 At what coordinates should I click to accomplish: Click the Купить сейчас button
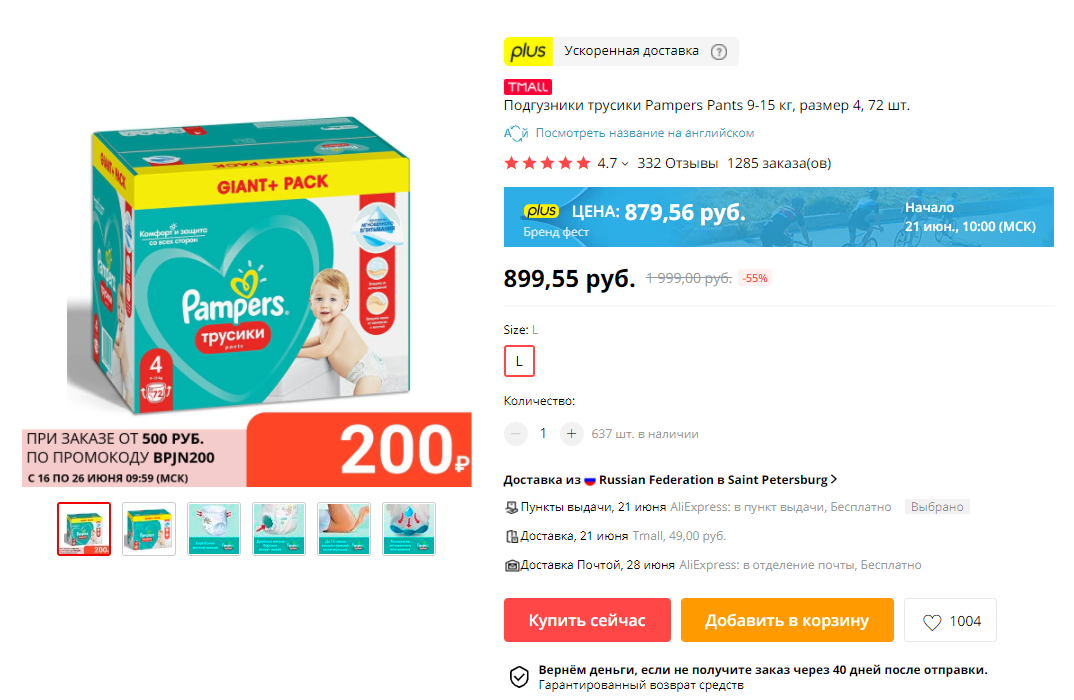pyautogui.click(x=587, y=620)
